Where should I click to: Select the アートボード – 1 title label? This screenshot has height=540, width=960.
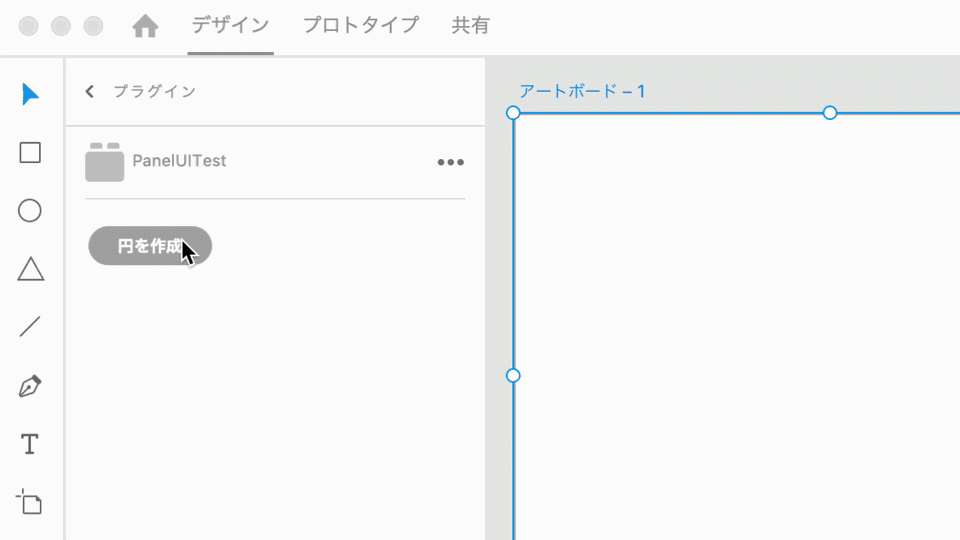click(x=582, y=91)
